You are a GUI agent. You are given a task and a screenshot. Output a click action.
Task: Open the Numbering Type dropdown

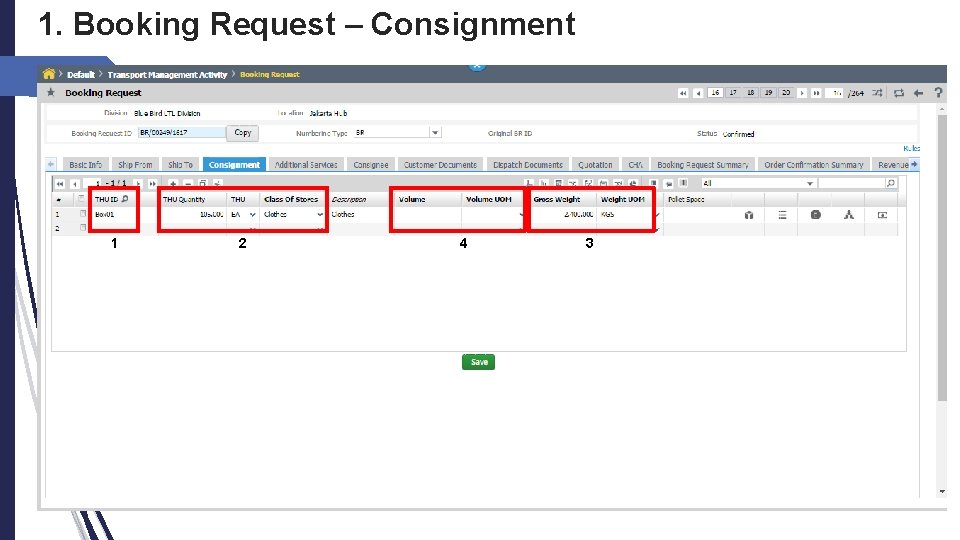pyautogui.click(x=435, y=133)
